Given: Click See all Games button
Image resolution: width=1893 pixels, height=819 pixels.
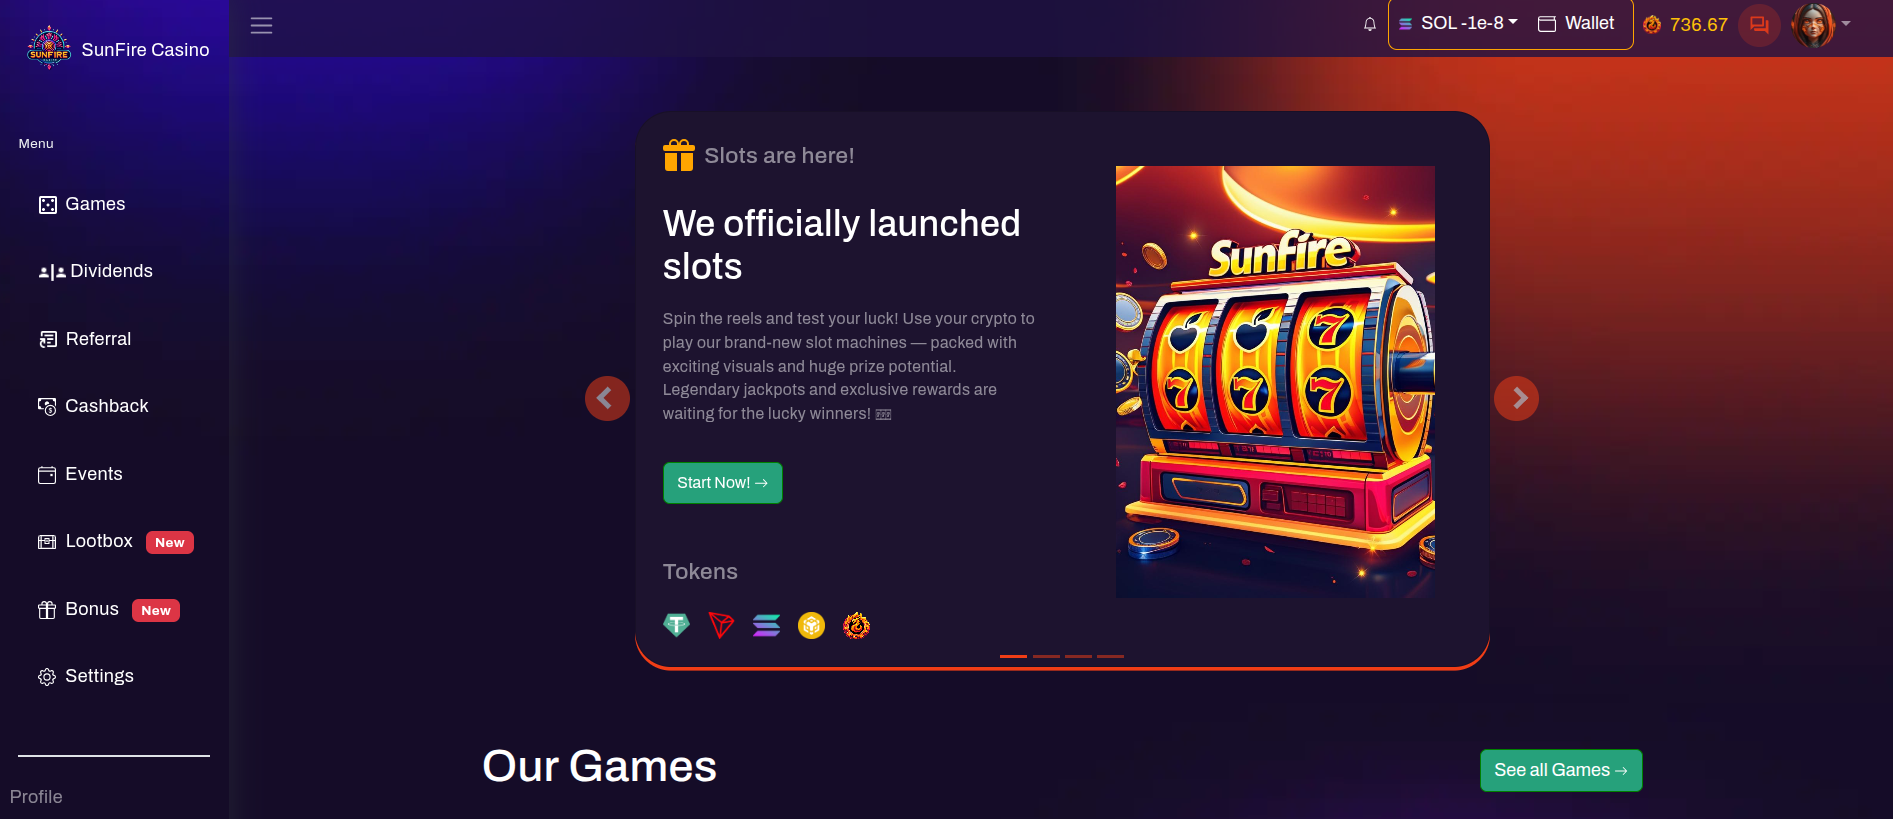Looking at the screenshot, I should click(1561, 770).
